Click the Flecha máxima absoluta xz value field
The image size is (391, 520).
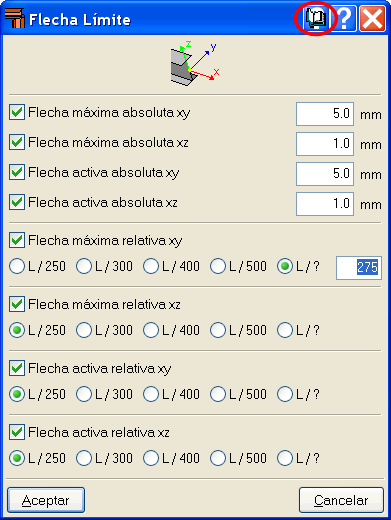coord(325,144)
